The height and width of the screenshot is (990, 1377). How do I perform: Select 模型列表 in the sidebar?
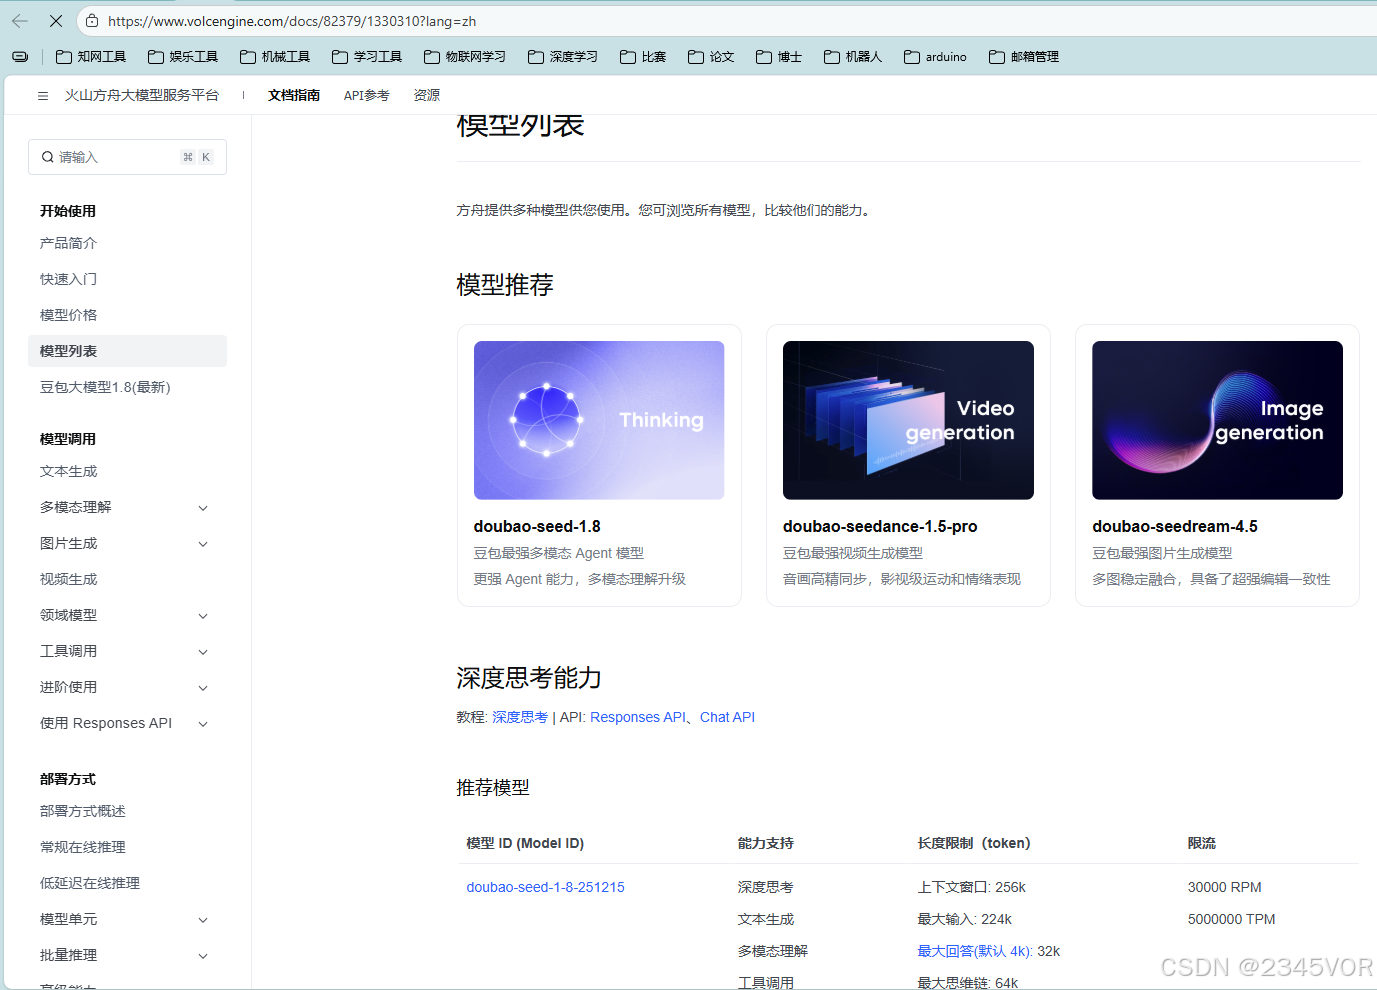pos(127,351)
